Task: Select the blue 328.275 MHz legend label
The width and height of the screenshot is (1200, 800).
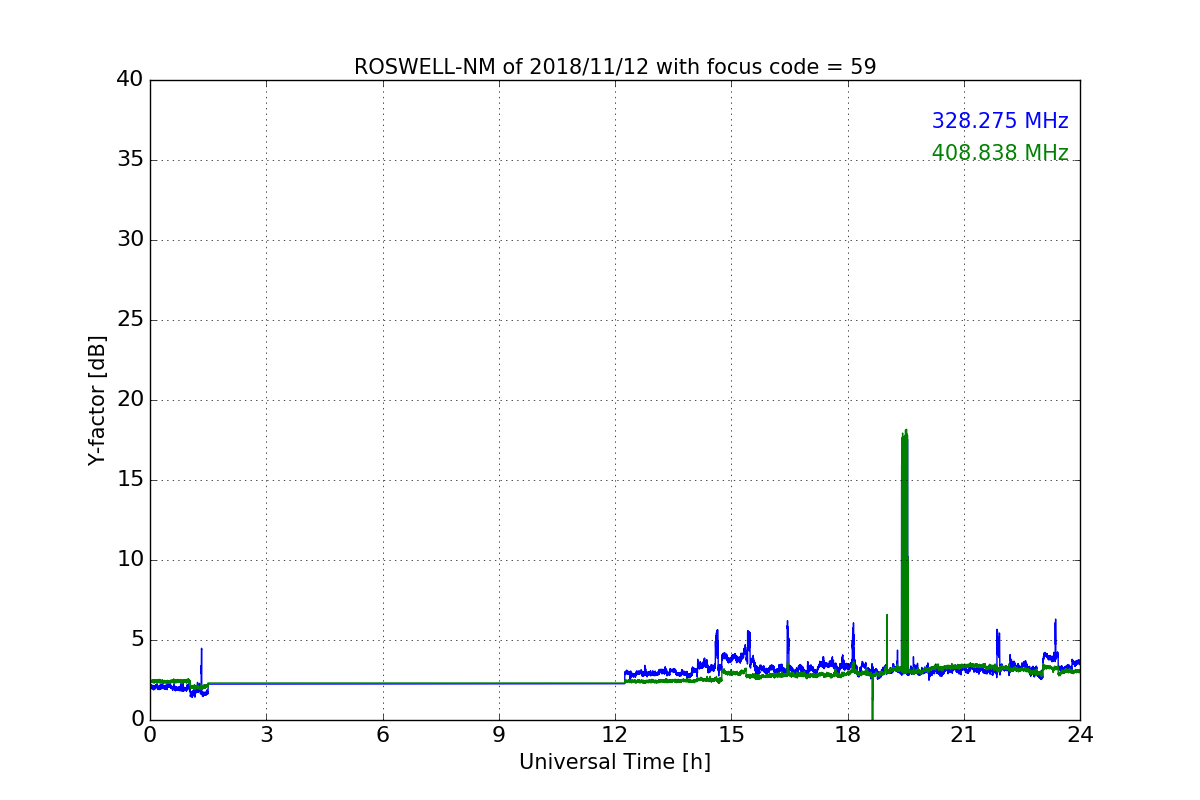Action: [1000, 121]
